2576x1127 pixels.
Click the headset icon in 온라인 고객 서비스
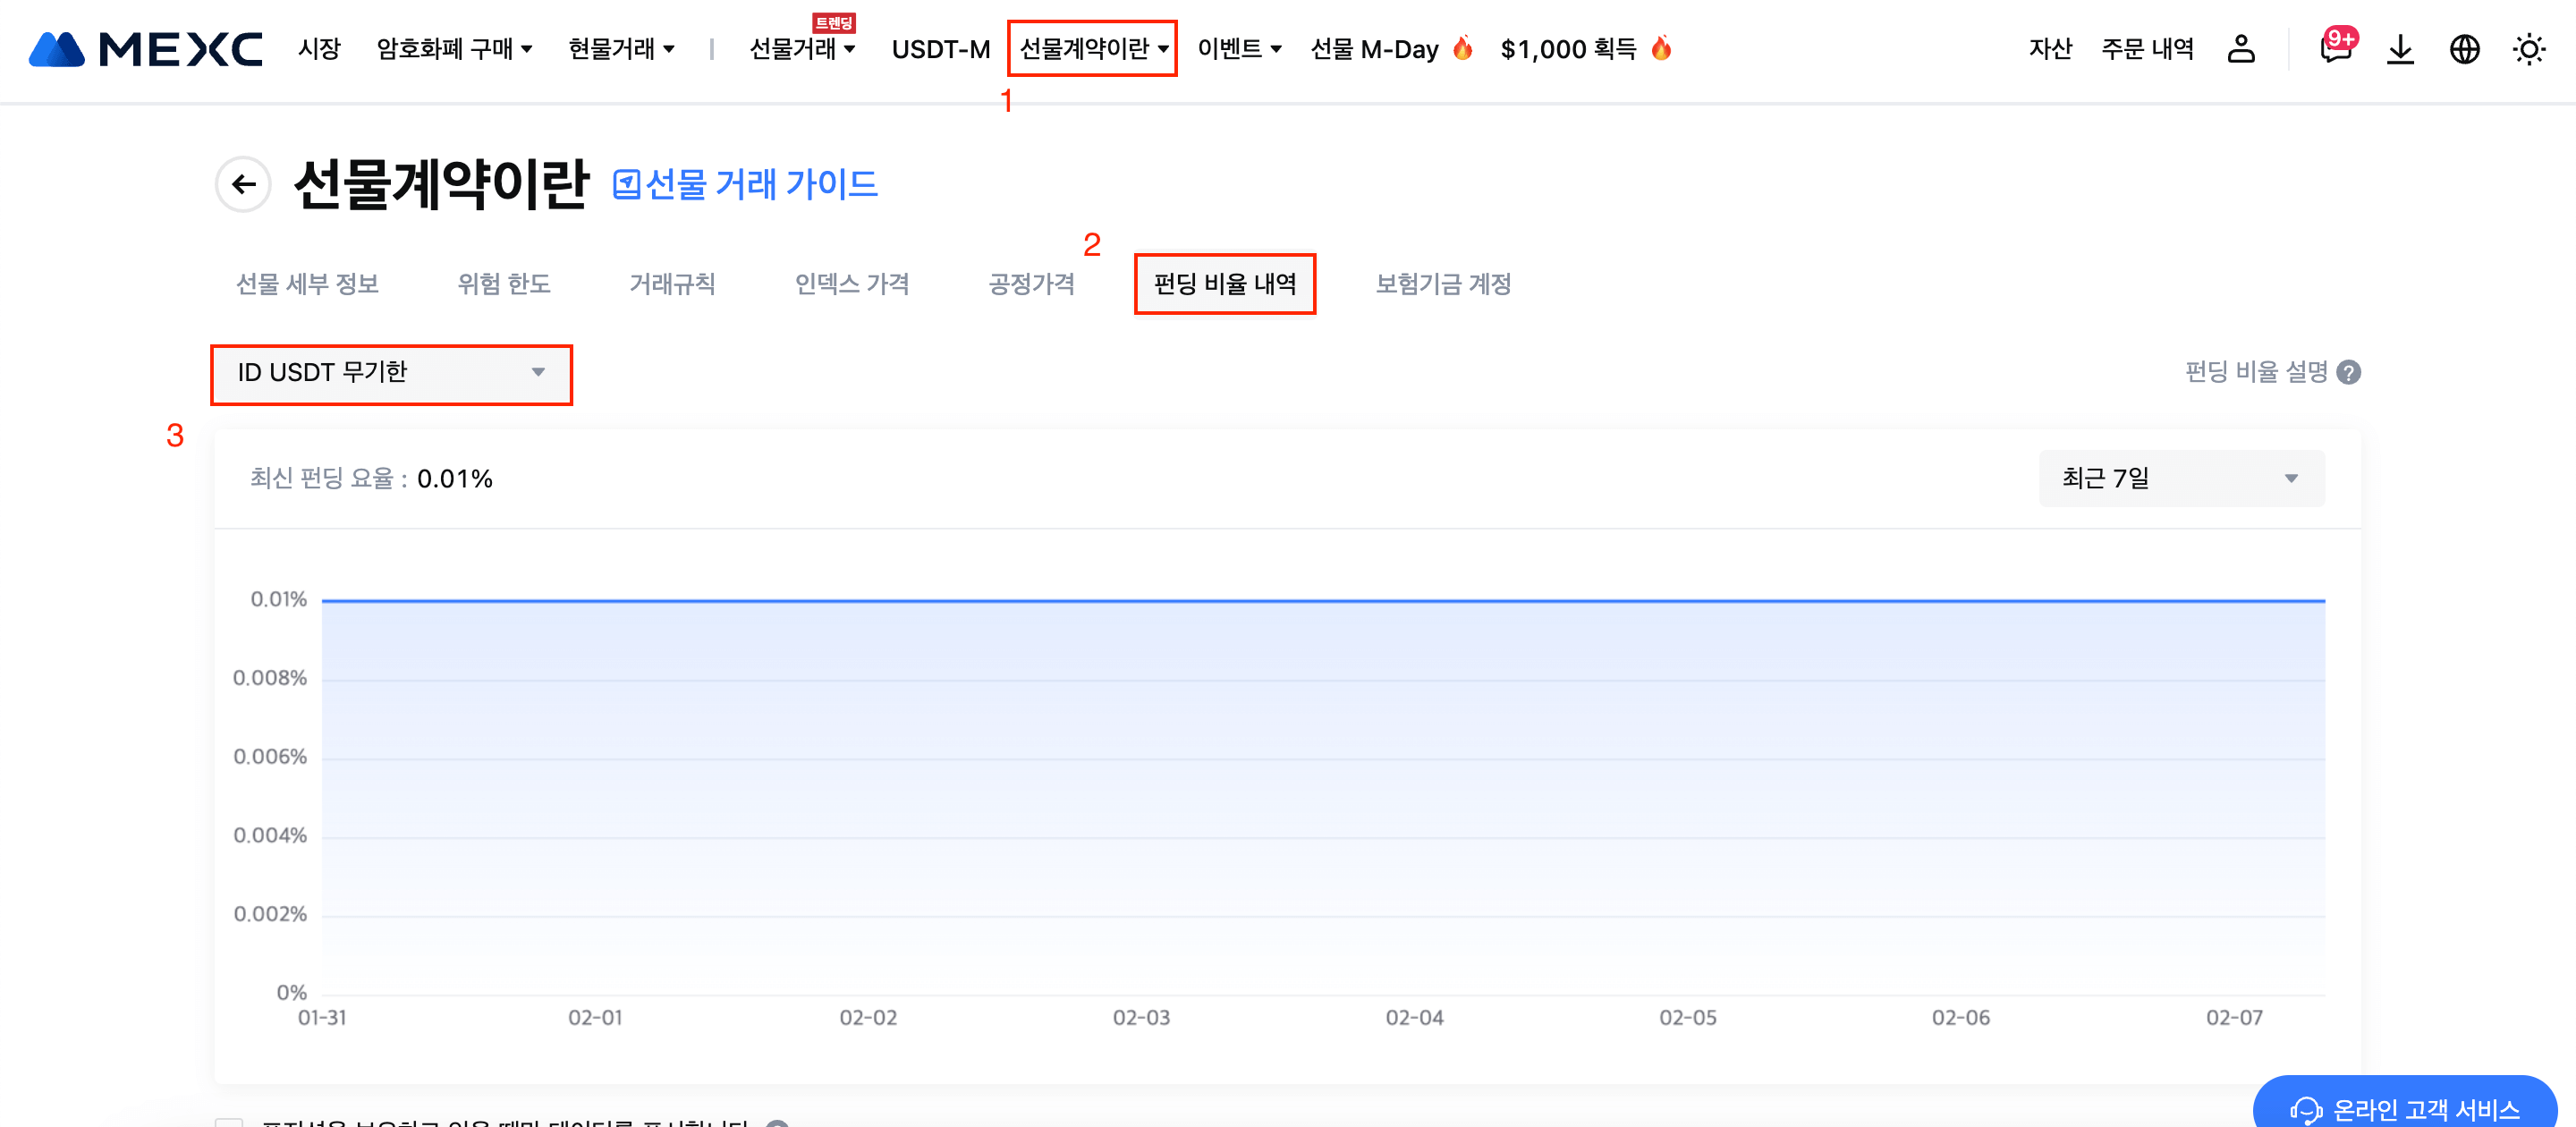(x=2305, y=1109)
